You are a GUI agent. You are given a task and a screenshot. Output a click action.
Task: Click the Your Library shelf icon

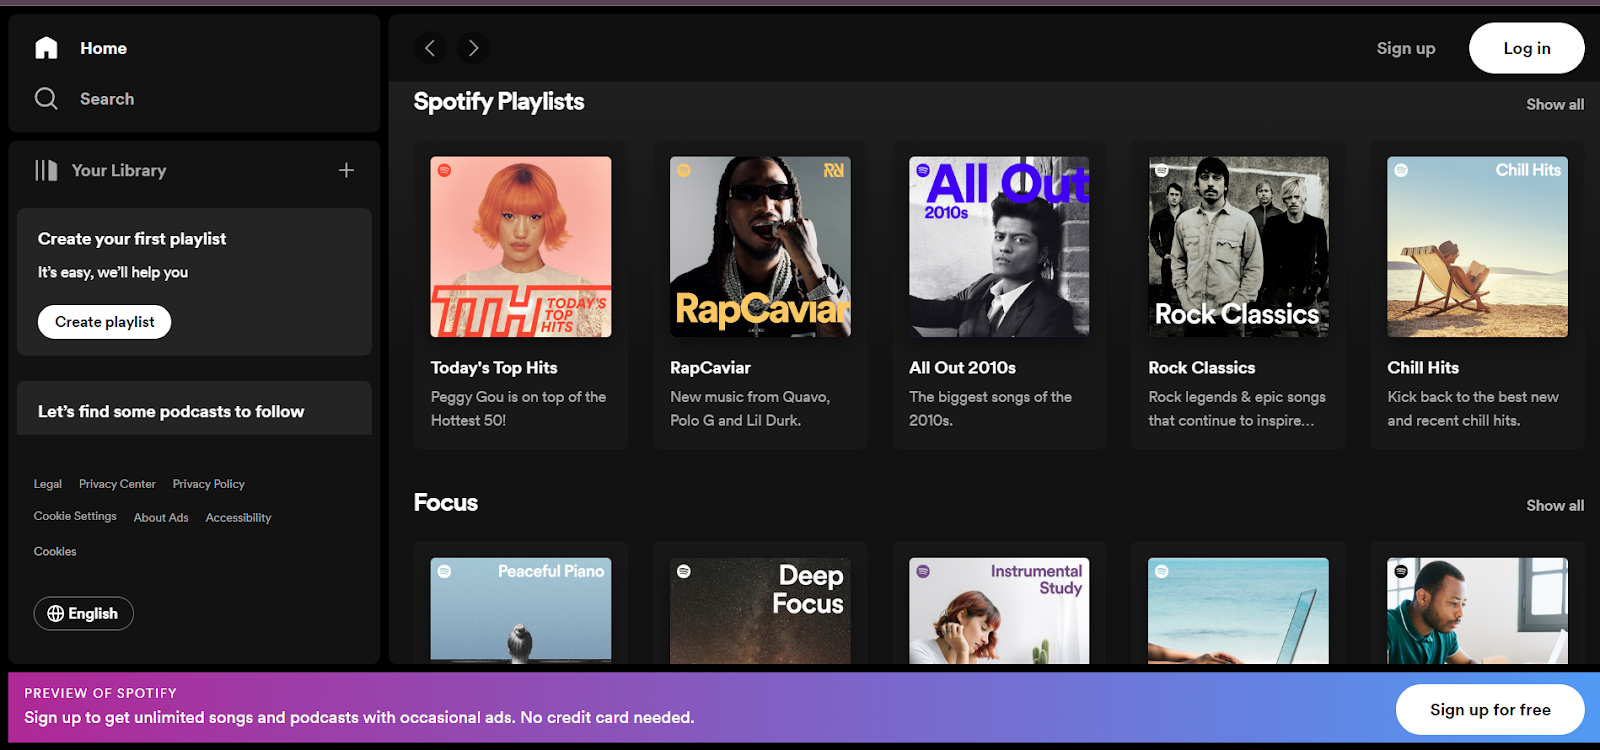(x=46, y=170)
